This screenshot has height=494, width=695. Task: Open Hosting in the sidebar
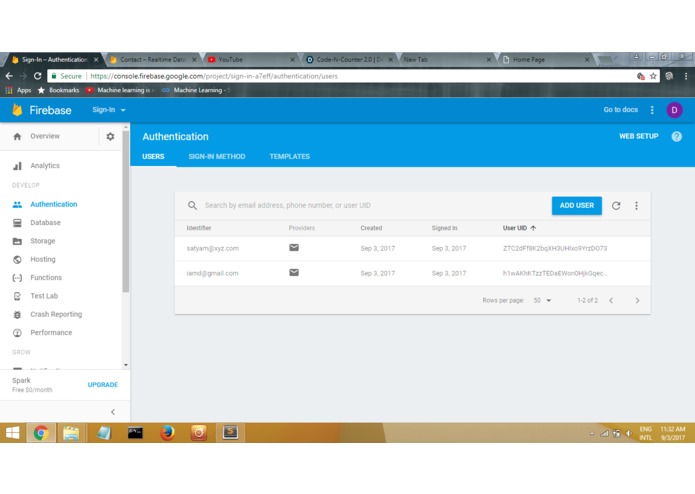43,259
